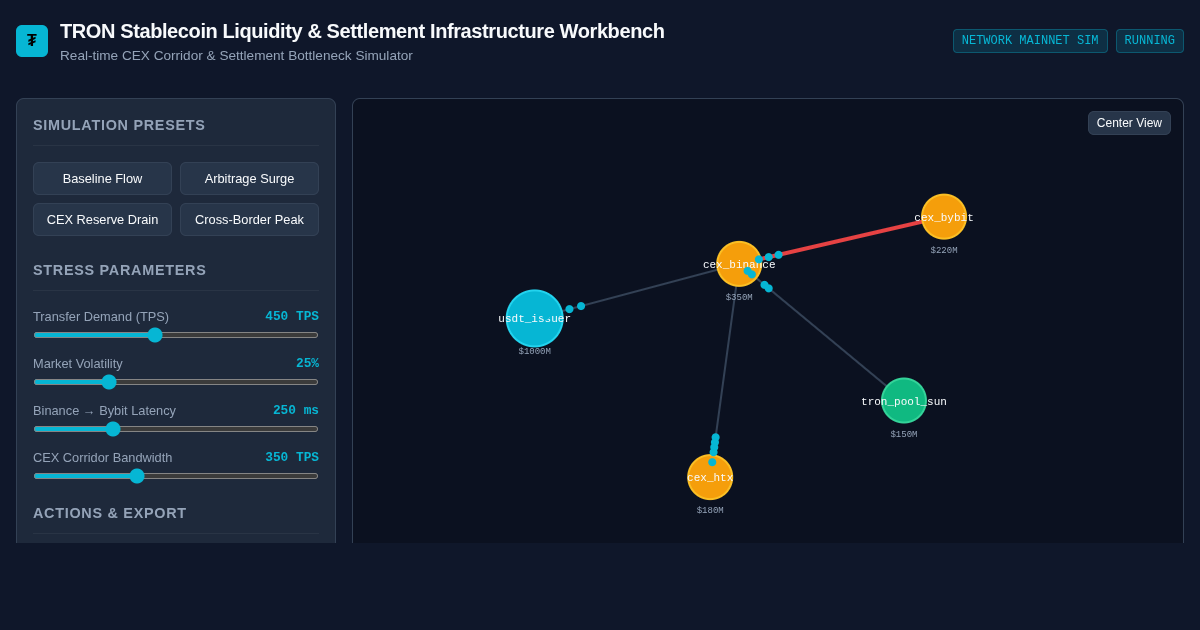This screenshot has height=630, width=1200.
Task: Click the TRON logo icon in header
Action: click(32, 41)
